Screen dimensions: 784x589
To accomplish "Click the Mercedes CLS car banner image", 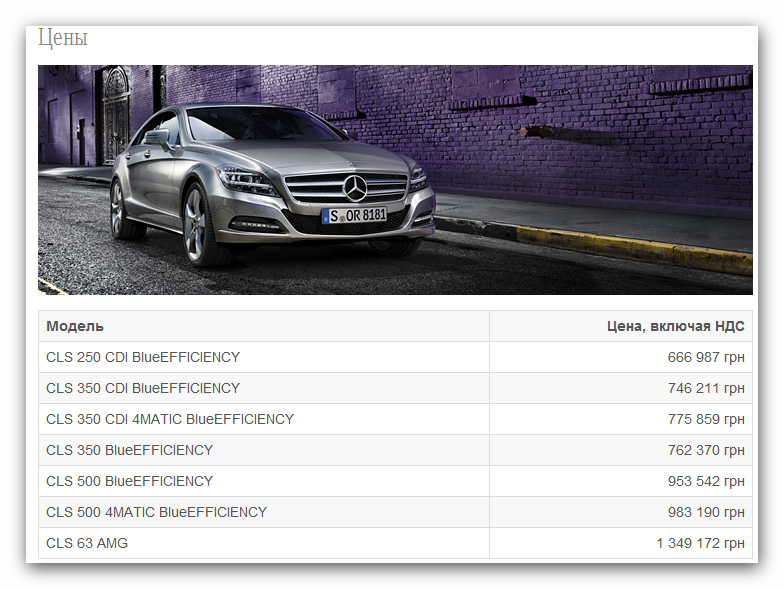I will [x=395, y=180].
